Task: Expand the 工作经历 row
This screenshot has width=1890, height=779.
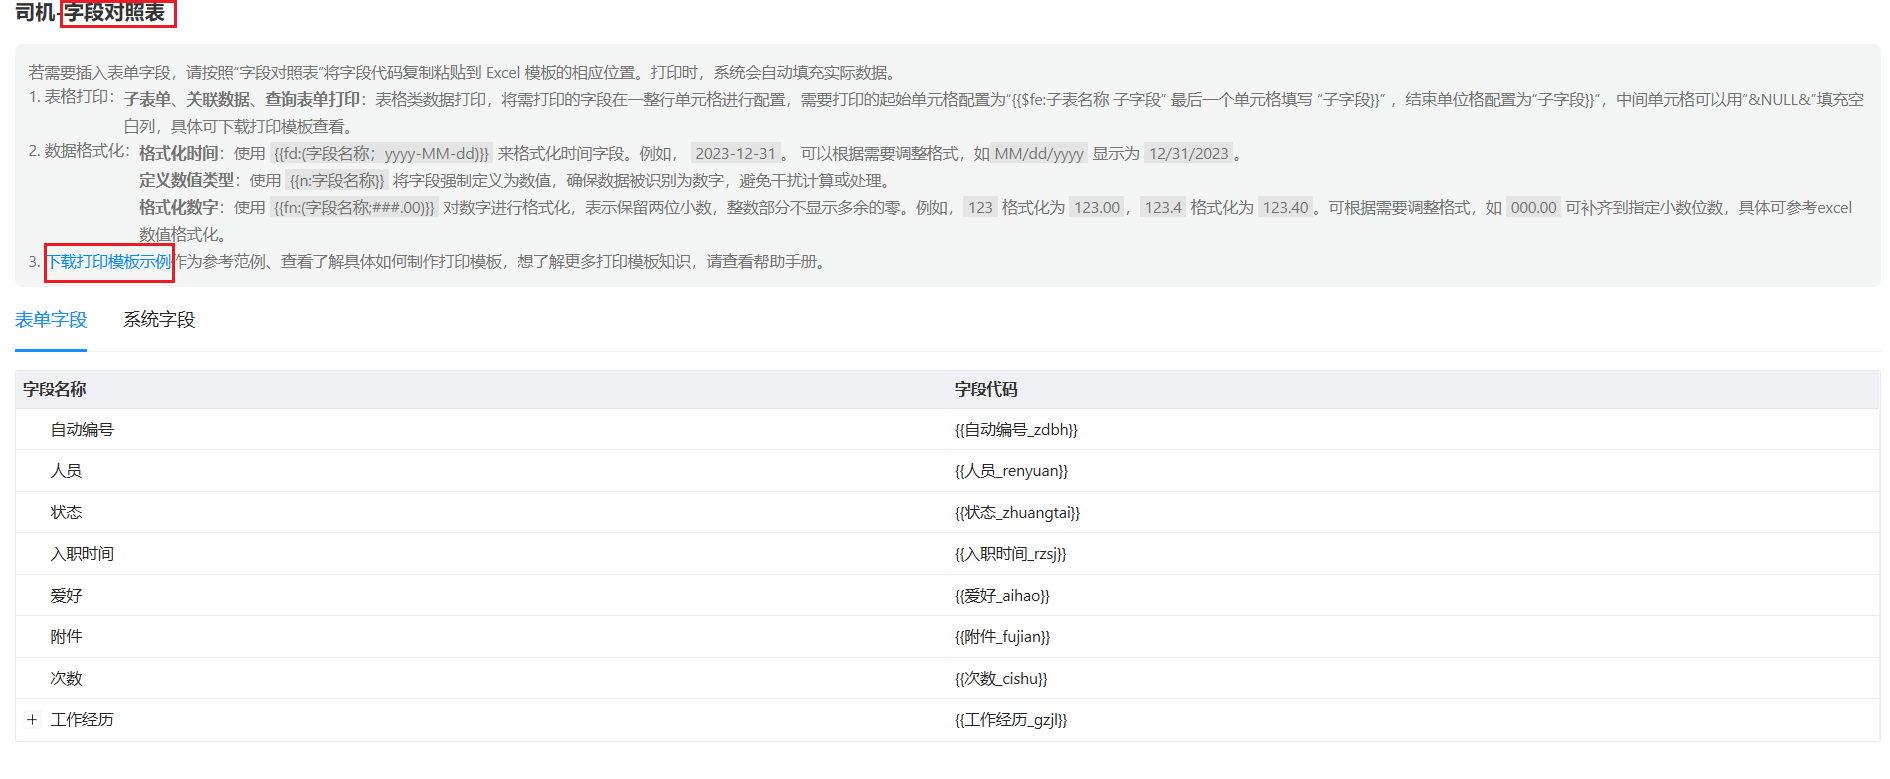Action: (32, 720)
